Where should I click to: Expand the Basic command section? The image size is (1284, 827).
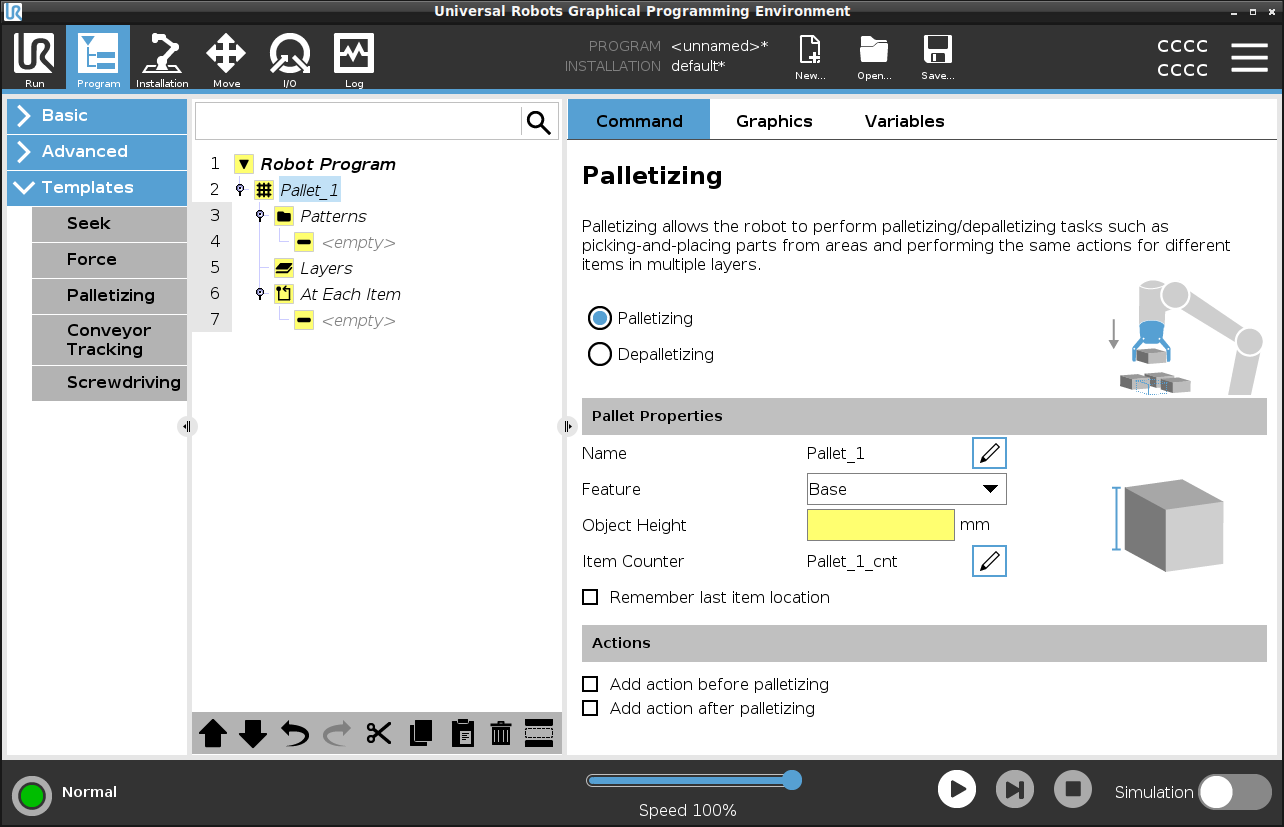tap(97, 116)
